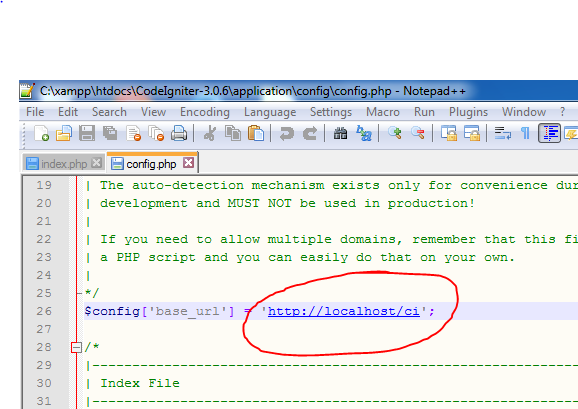This screenshot has width=578, height=409.
Task: Select the config.php tab
Action: point(151,164)
